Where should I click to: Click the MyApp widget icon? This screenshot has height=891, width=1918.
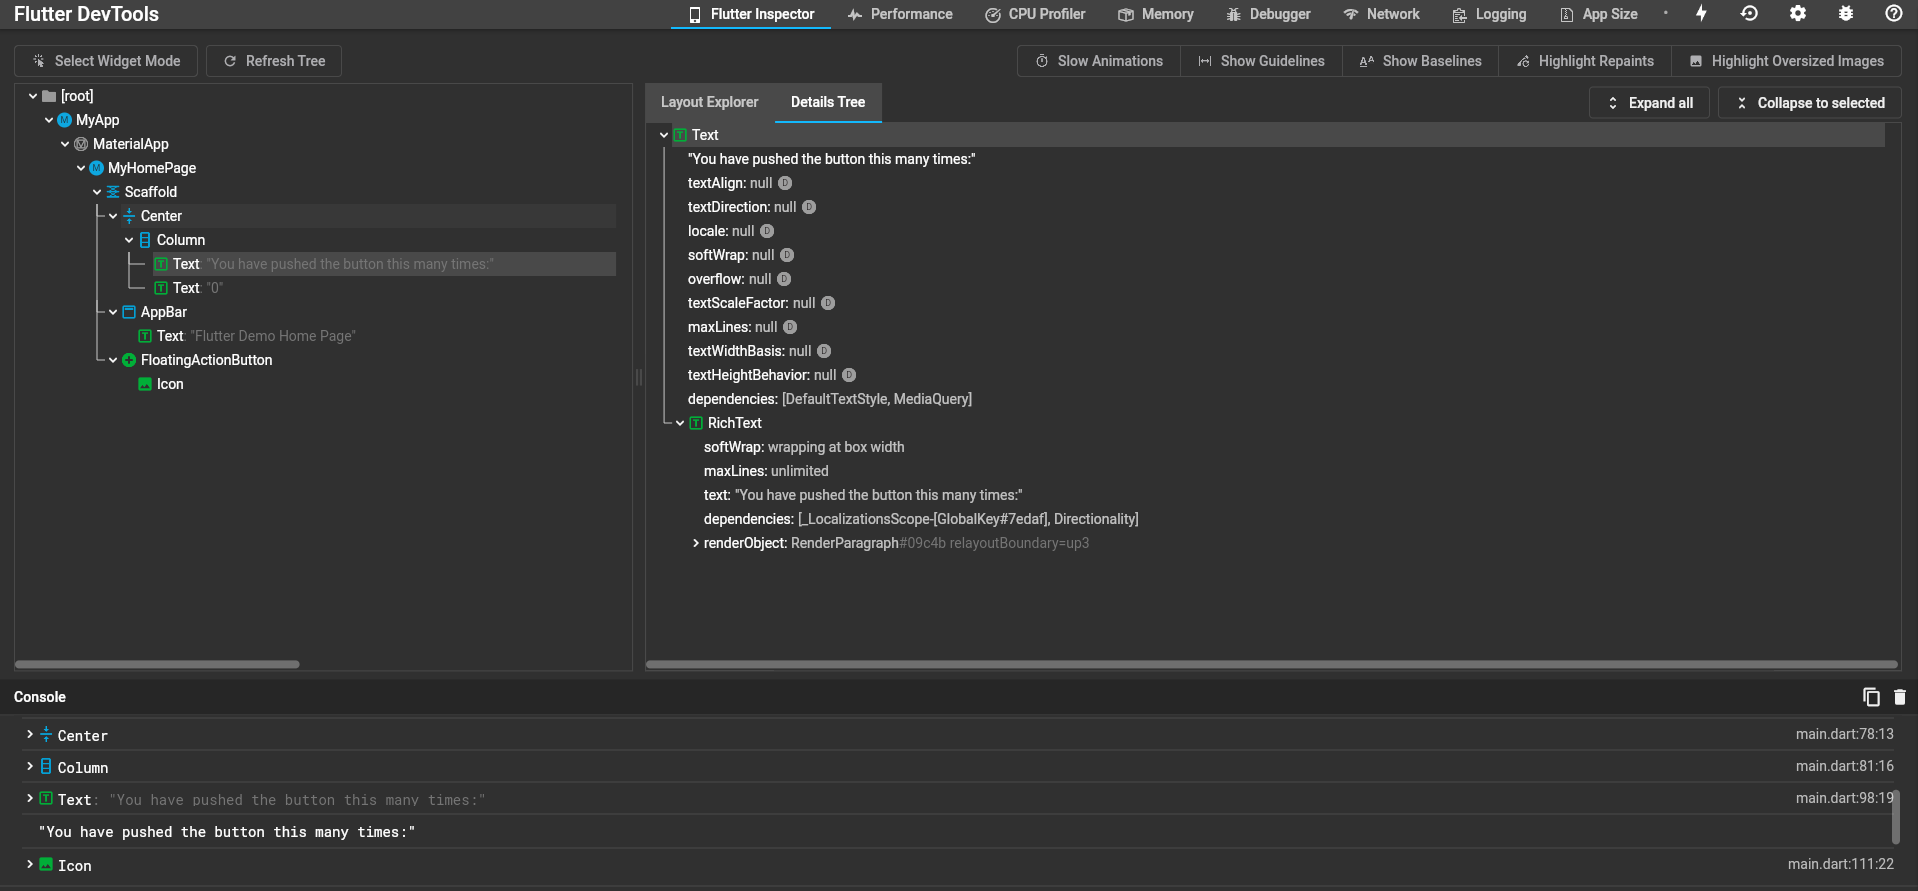click(65, 120)
